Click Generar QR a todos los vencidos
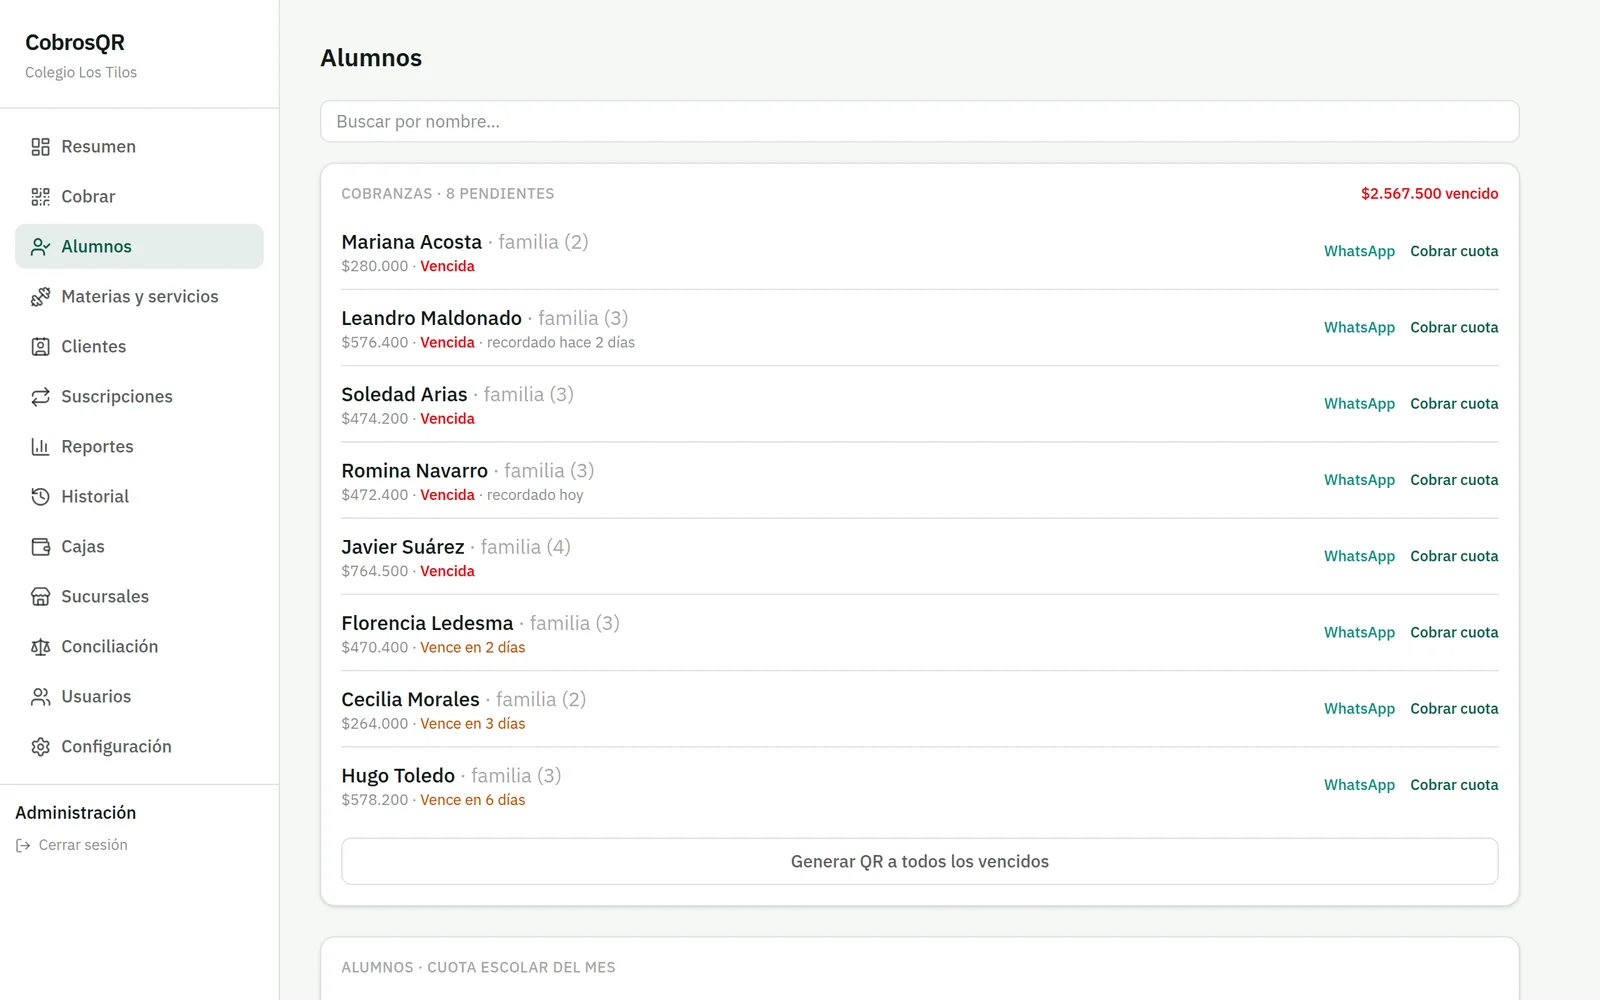 click(x=919, y=861)
